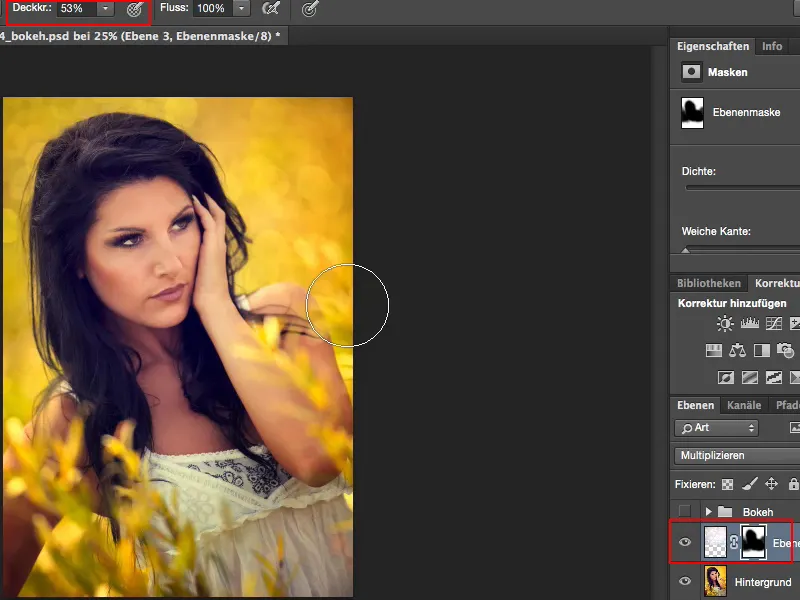Screen dimensions: 800x600
Task: Hide the Ebene 3 layer via eye icon
Action: pyautogui.click(x=685, y=543)
